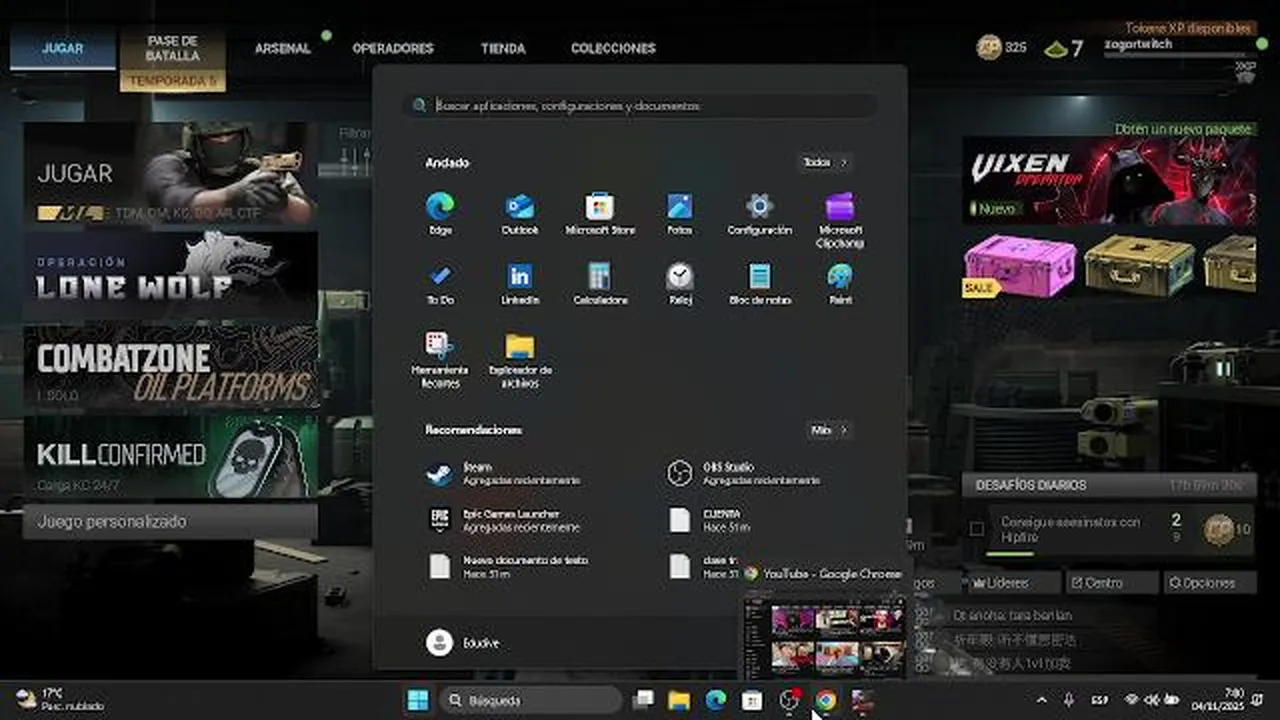Click the Centro button
1280x720 pixels.
click(1111, 582)
